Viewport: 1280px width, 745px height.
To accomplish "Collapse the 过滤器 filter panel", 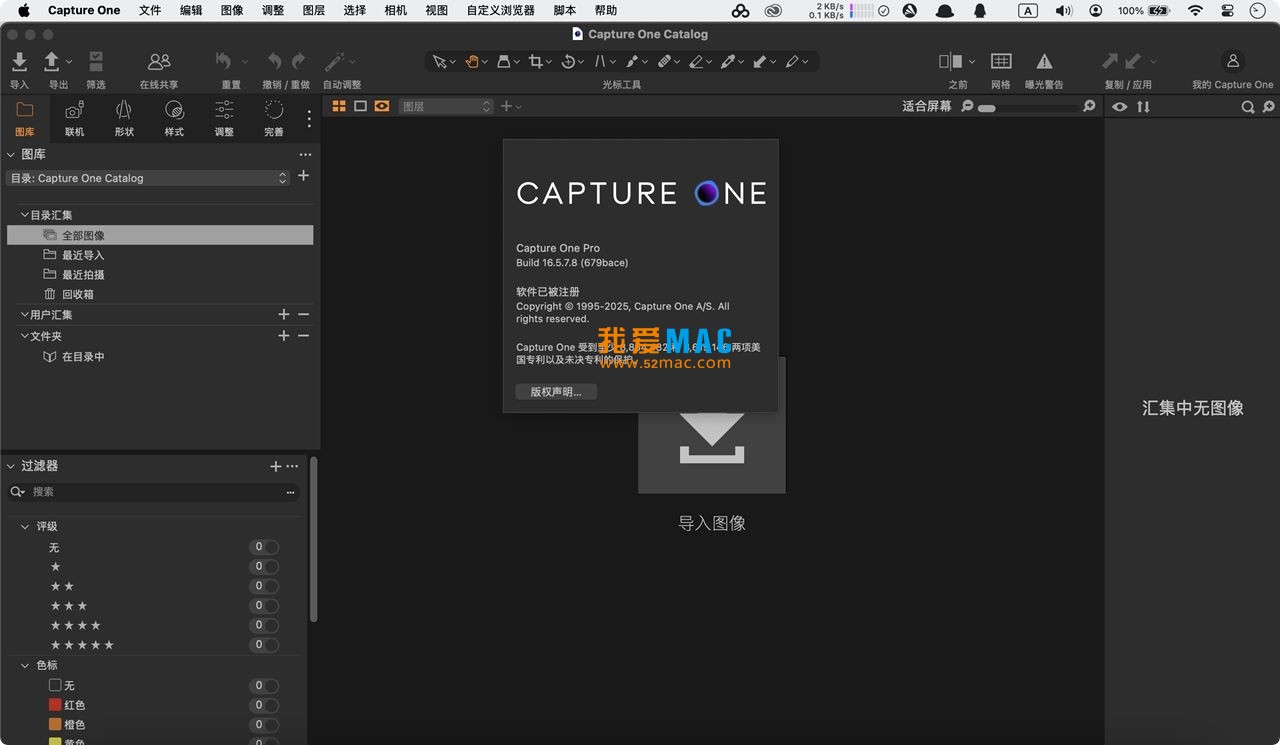I will (x=11, y=466).
